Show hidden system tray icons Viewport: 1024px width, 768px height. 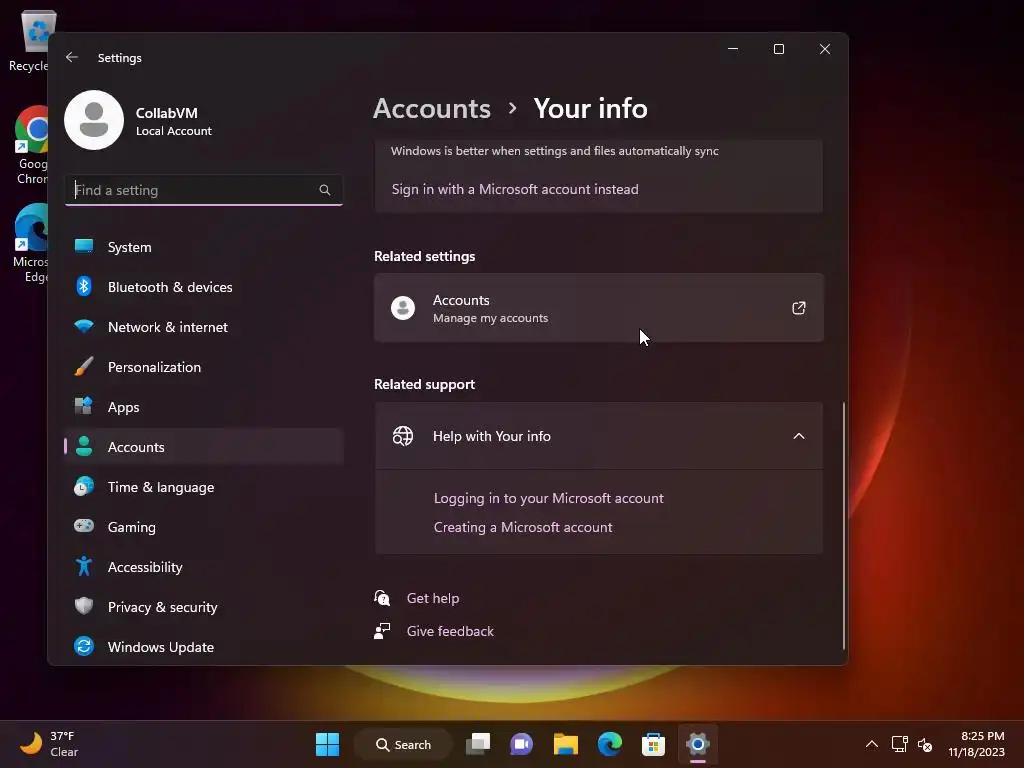tap(872, 744)
